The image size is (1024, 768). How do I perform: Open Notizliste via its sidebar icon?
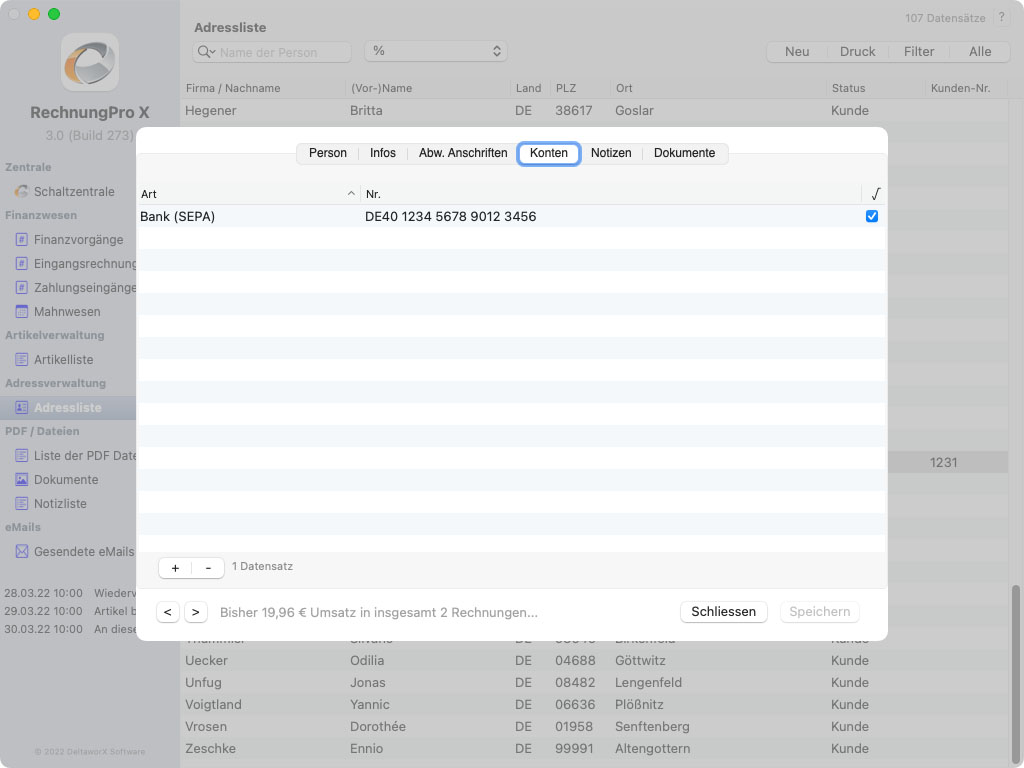(x=21, y=503)
